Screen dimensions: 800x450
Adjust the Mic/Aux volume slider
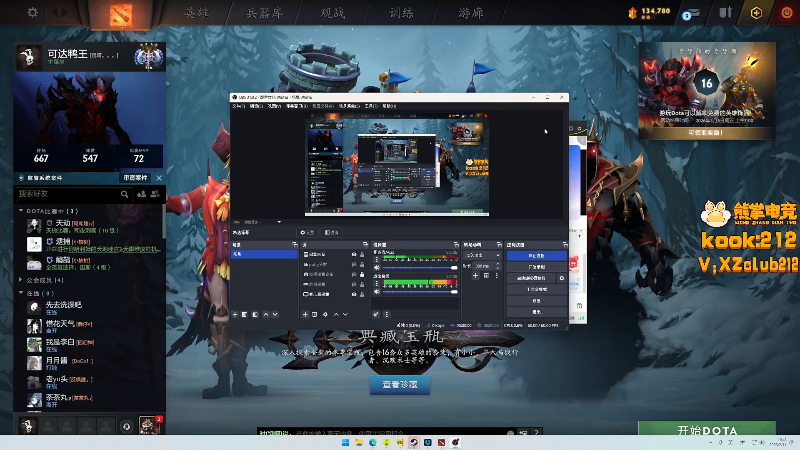click(419, 267)
